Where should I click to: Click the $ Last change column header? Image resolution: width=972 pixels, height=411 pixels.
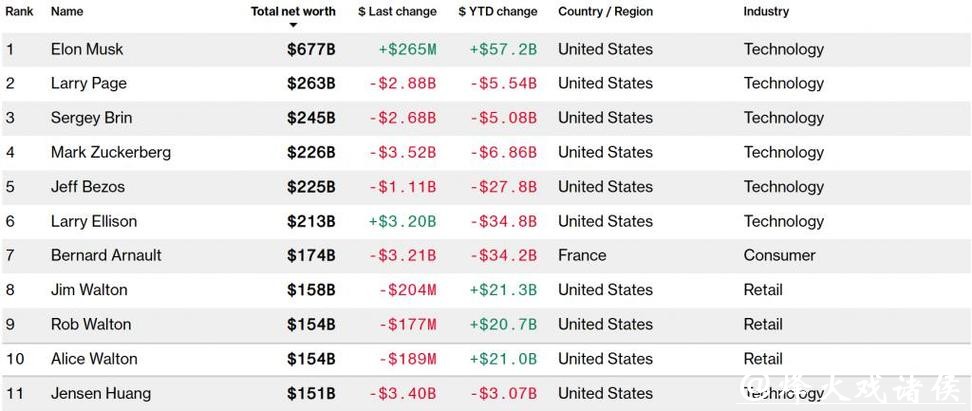(x=397, y=12)
